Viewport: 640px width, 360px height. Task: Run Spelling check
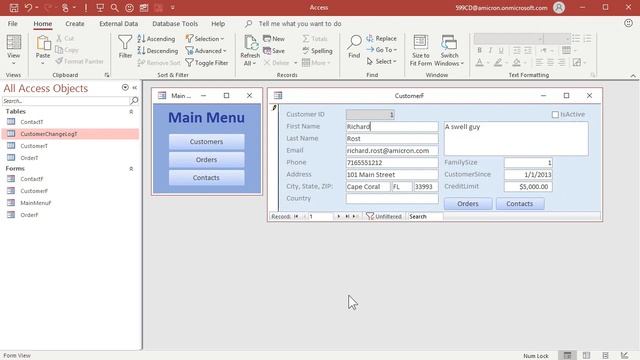[318, 51]
